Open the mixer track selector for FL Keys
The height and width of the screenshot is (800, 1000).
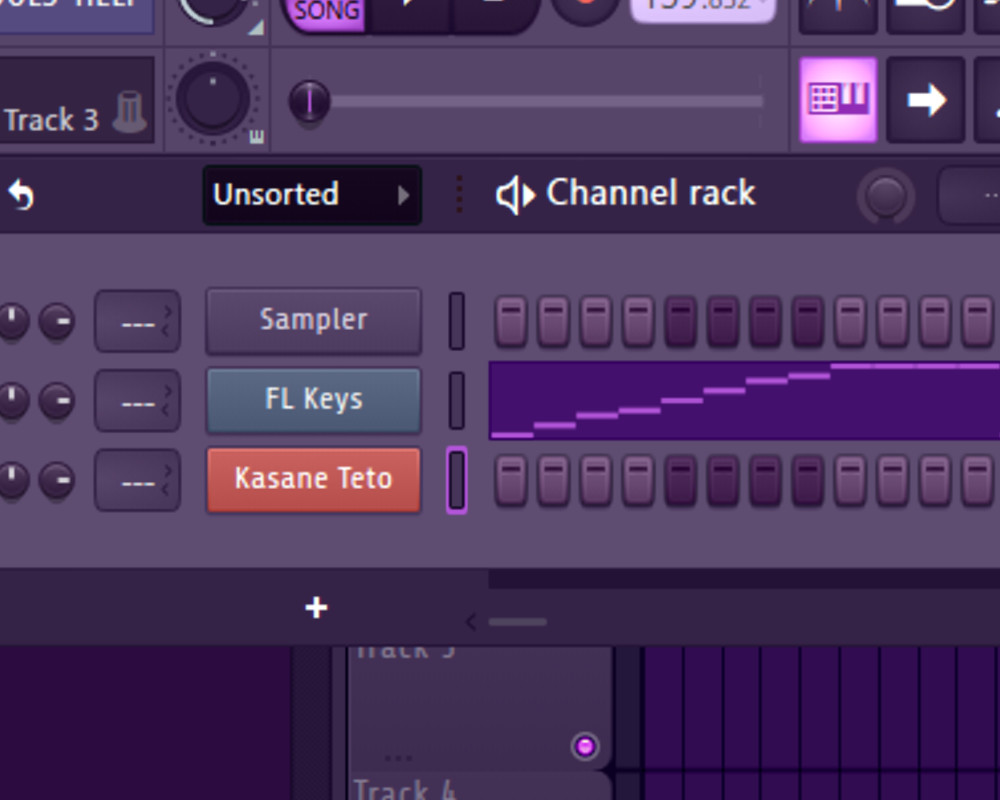coord(137,400)
